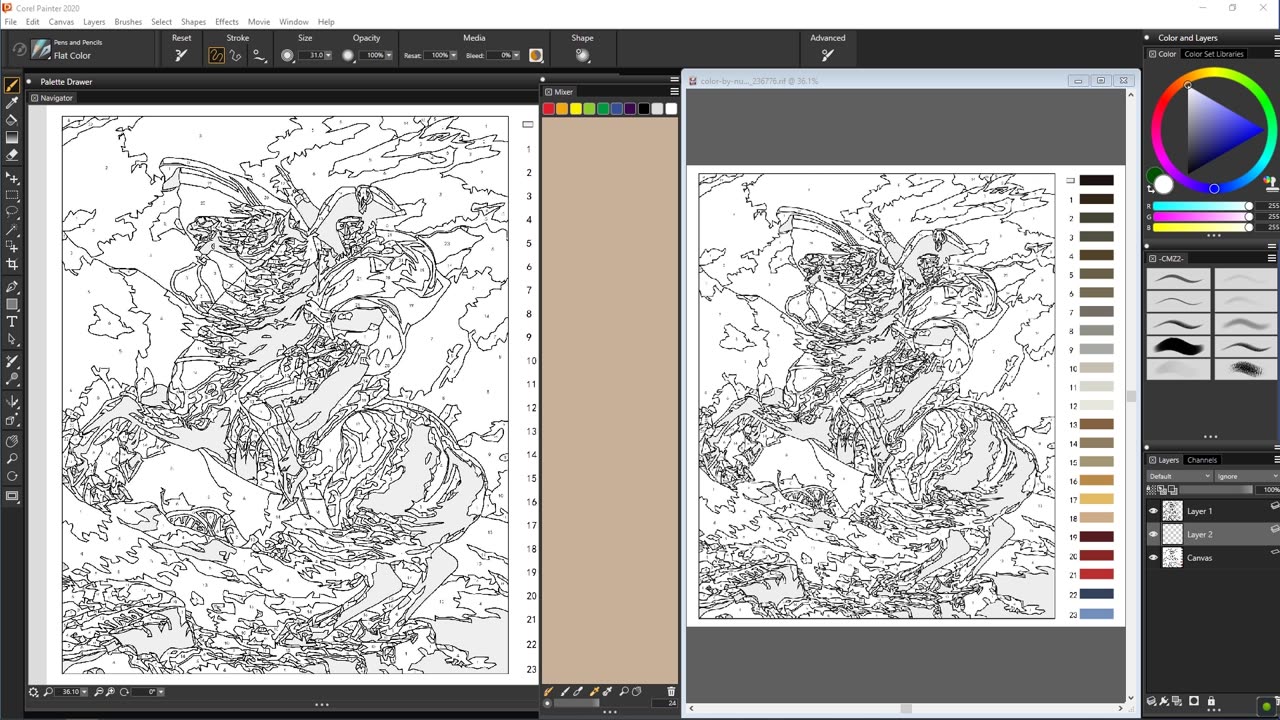The height and width of the screenshot is (720, 1280).
Task: Click the New Layer Mask icon
Action: [1195, 701]
